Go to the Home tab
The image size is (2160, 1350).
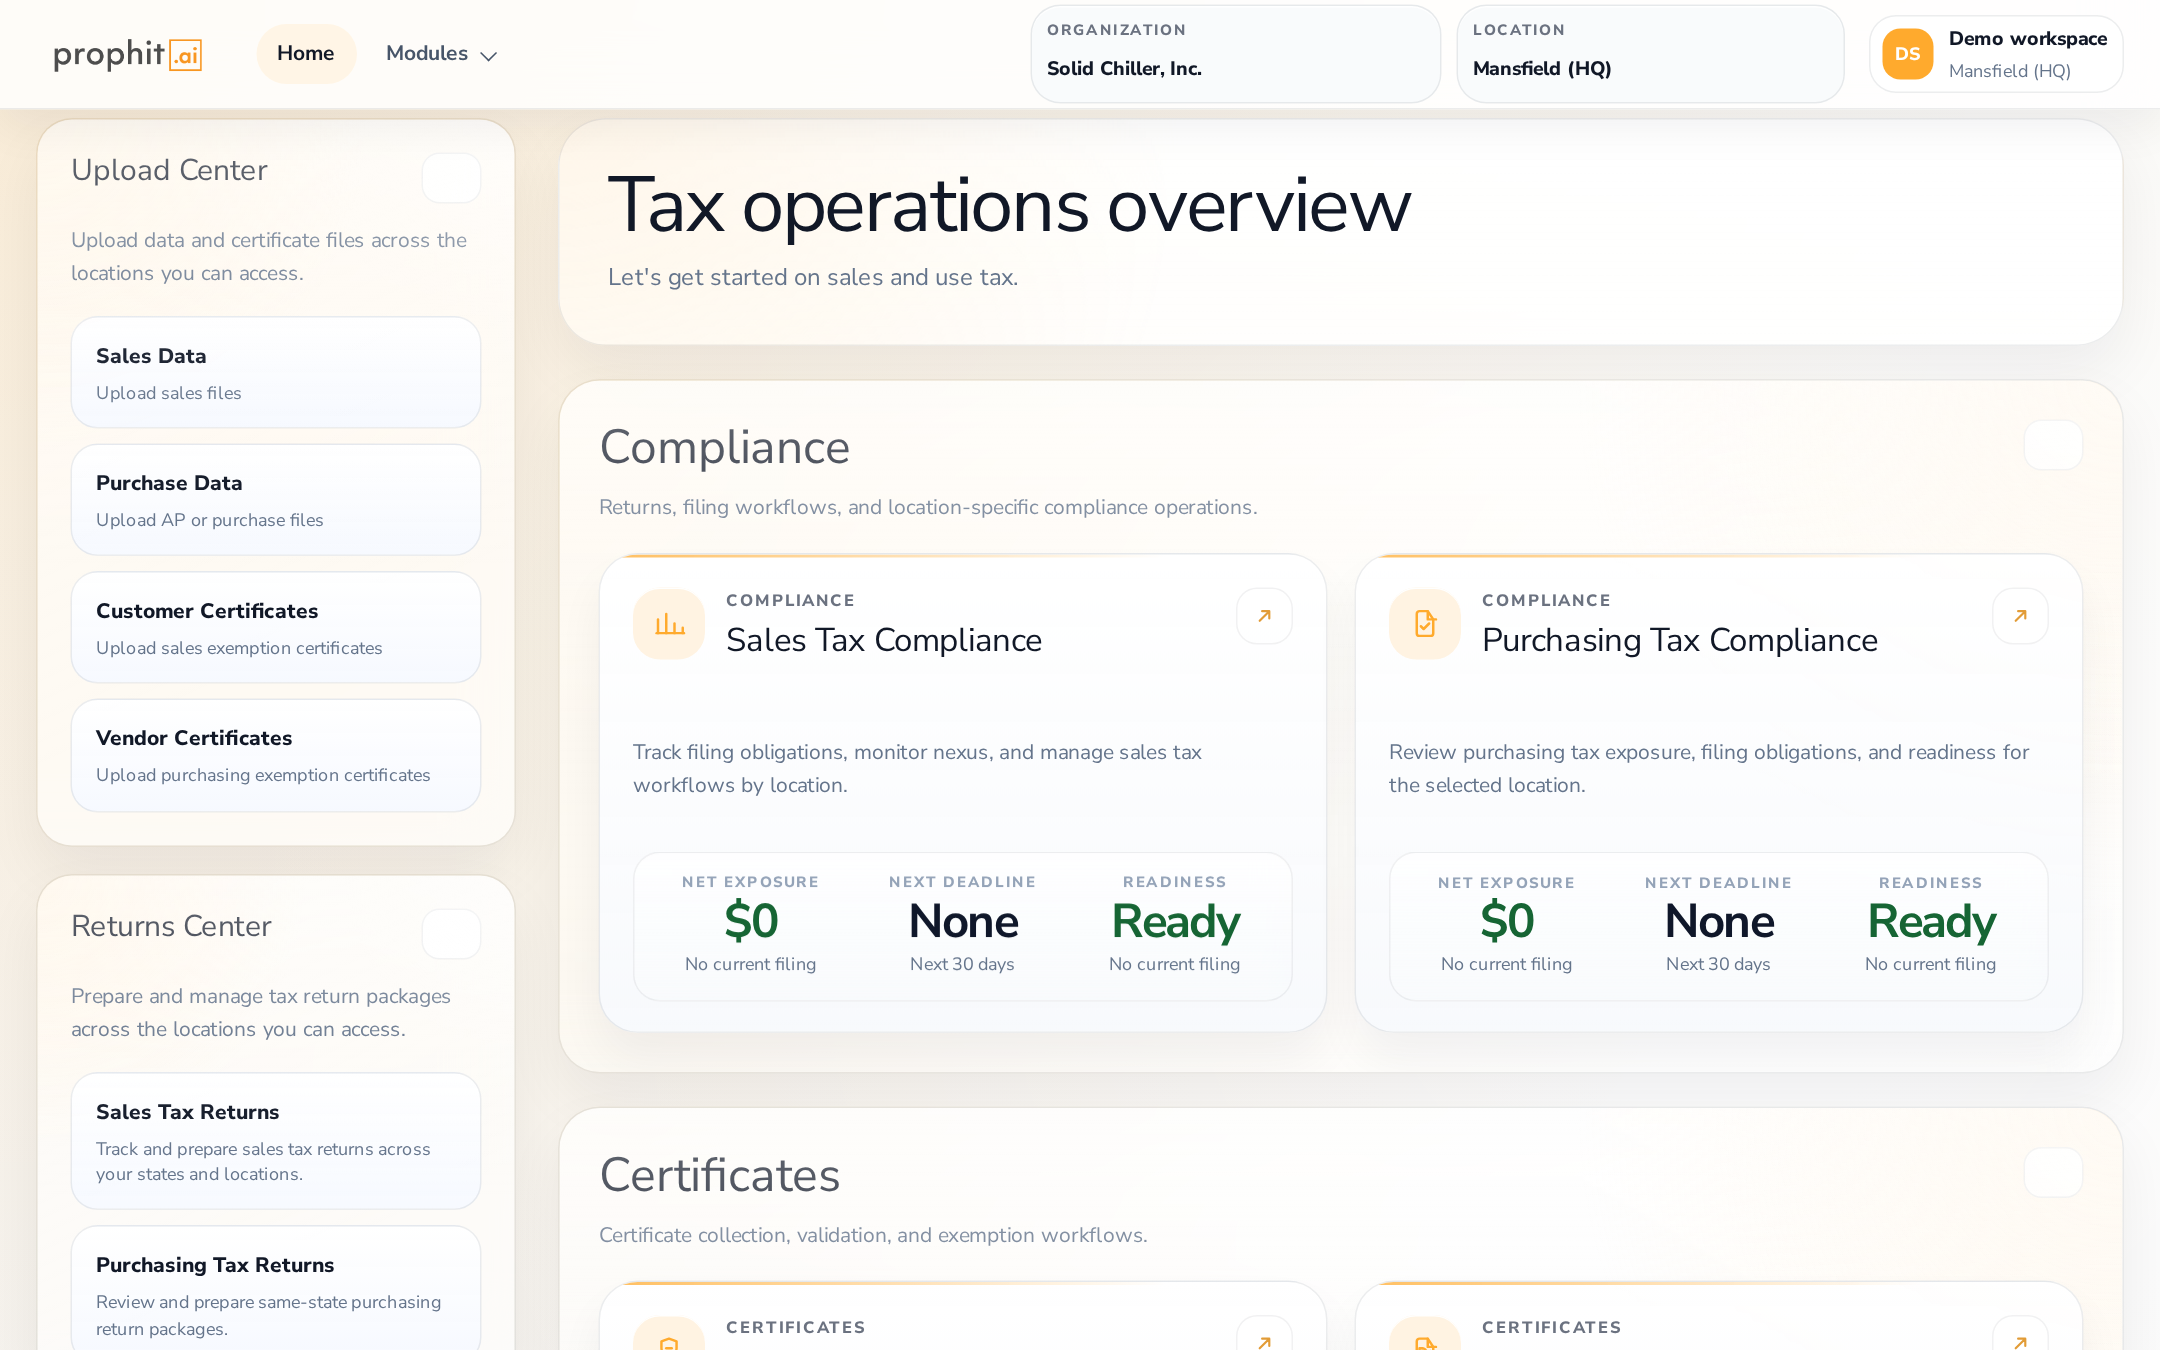[306, 54]
